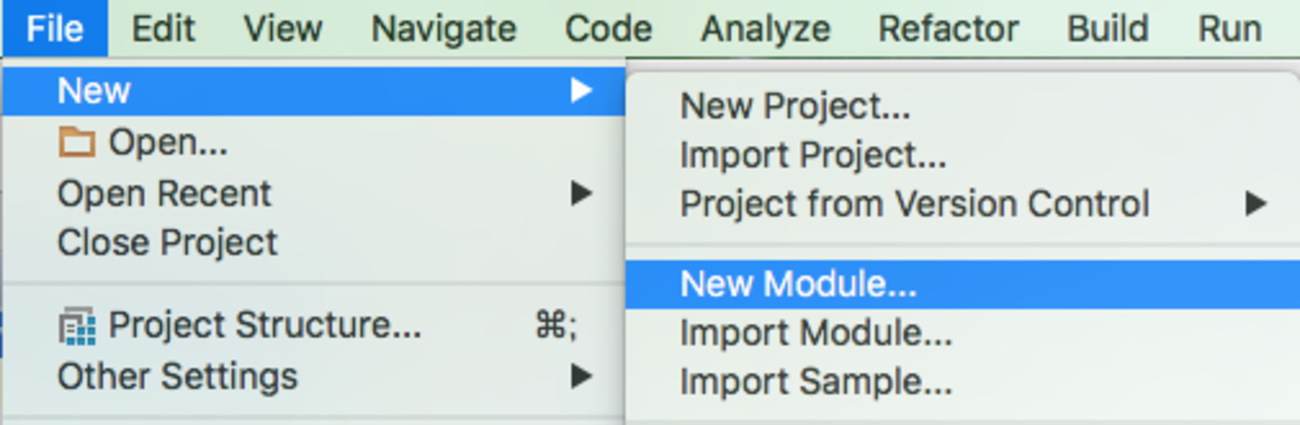Click the Project Structure icon
Screen dimensions: 1300x425
point(77,327)
